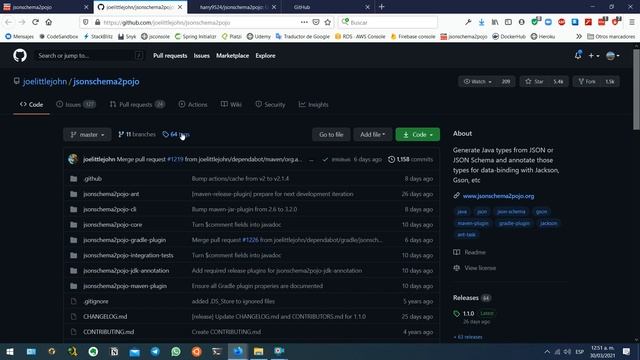This screenshot has width=640, height=360.
Task: Open the .gitignore file
Action: [96, 301]
